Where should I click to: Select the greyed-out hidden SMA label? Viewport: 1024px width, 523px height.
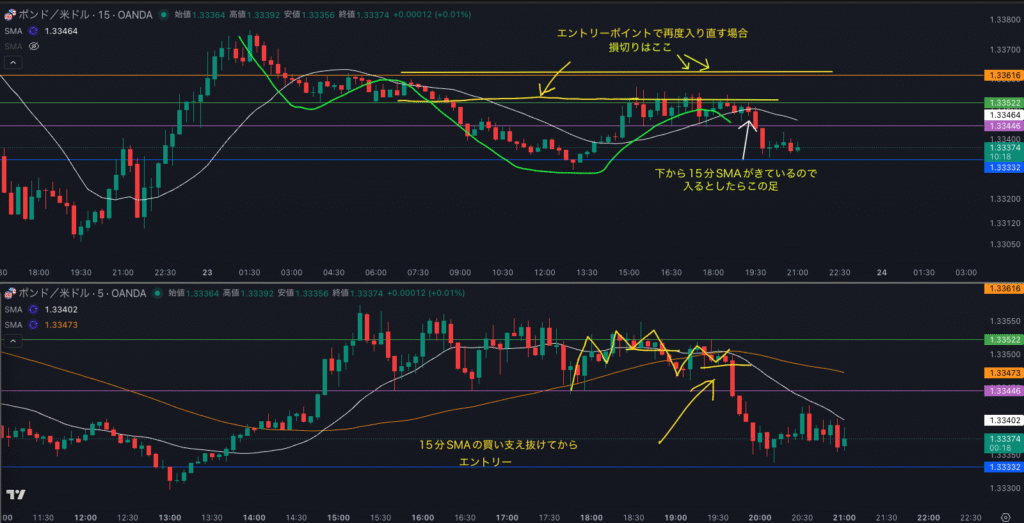pos(13,46)
